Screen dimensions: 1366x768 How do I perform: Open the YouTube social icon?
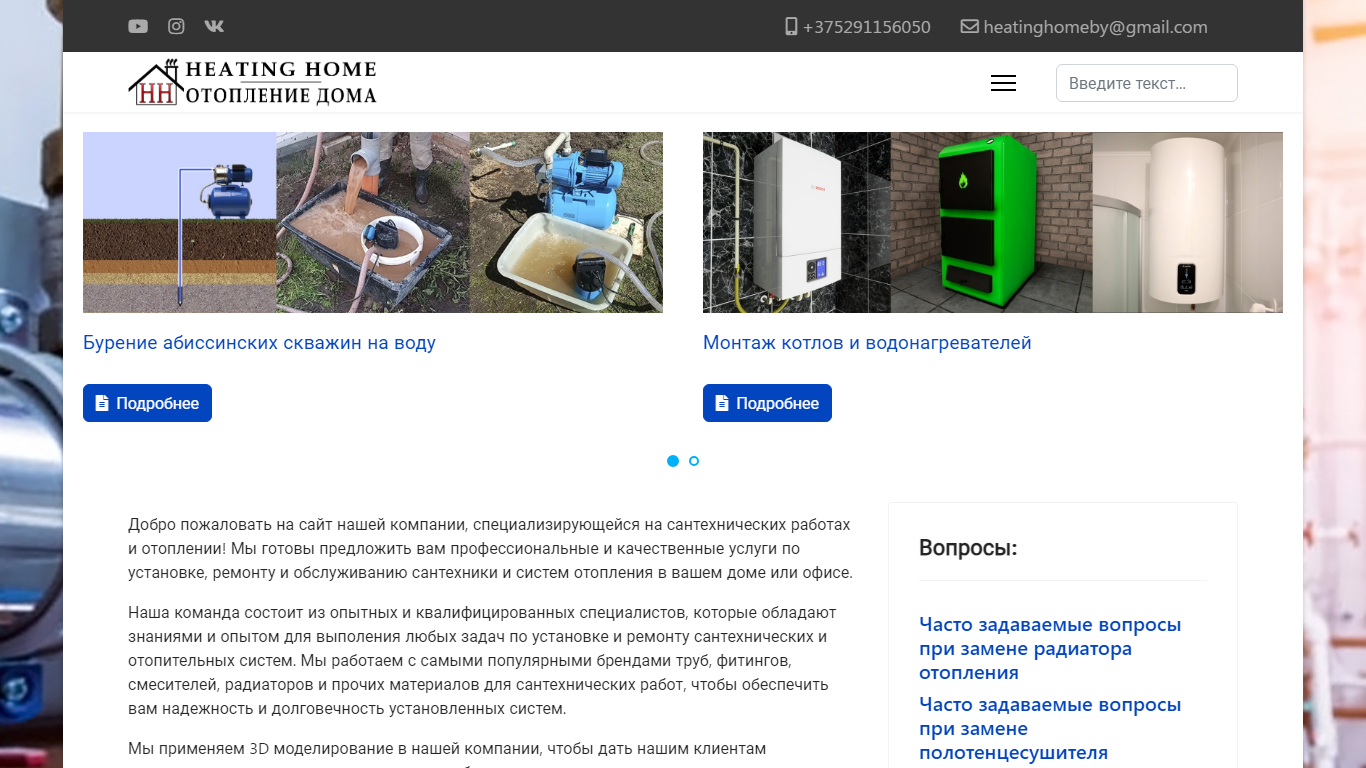click(x=138, y=27)
